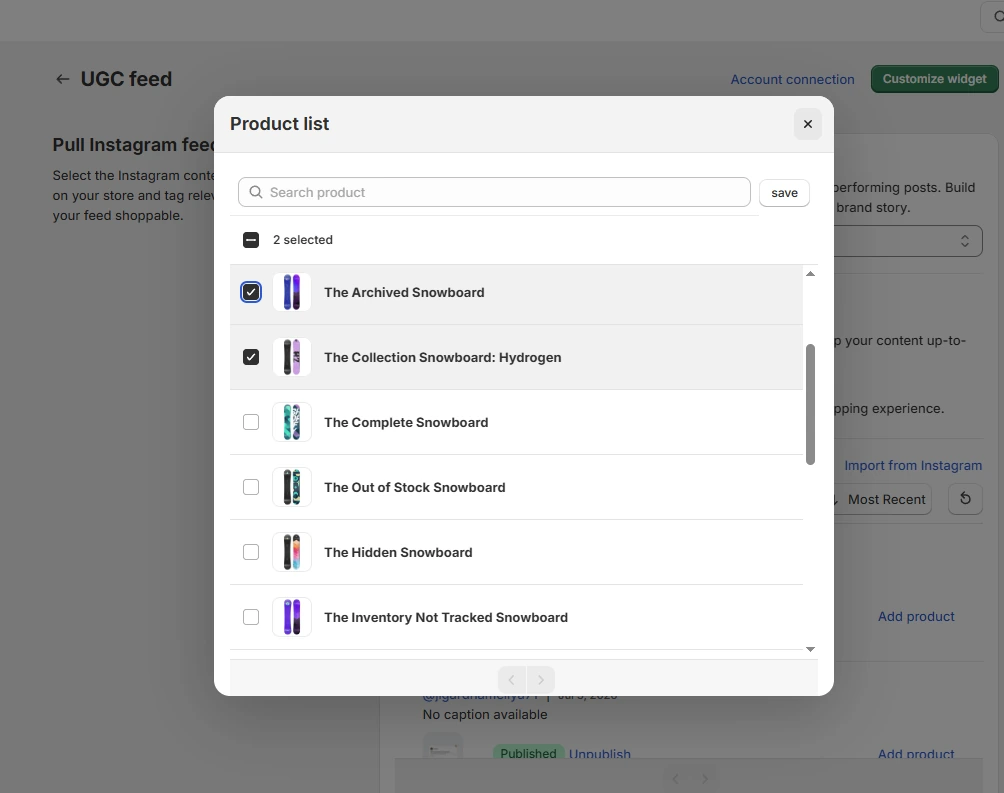Open The Archived Snowboard thumbnail
Image resolution: width=1004 pixels, height=793 pixels.
tap(292, 292)
